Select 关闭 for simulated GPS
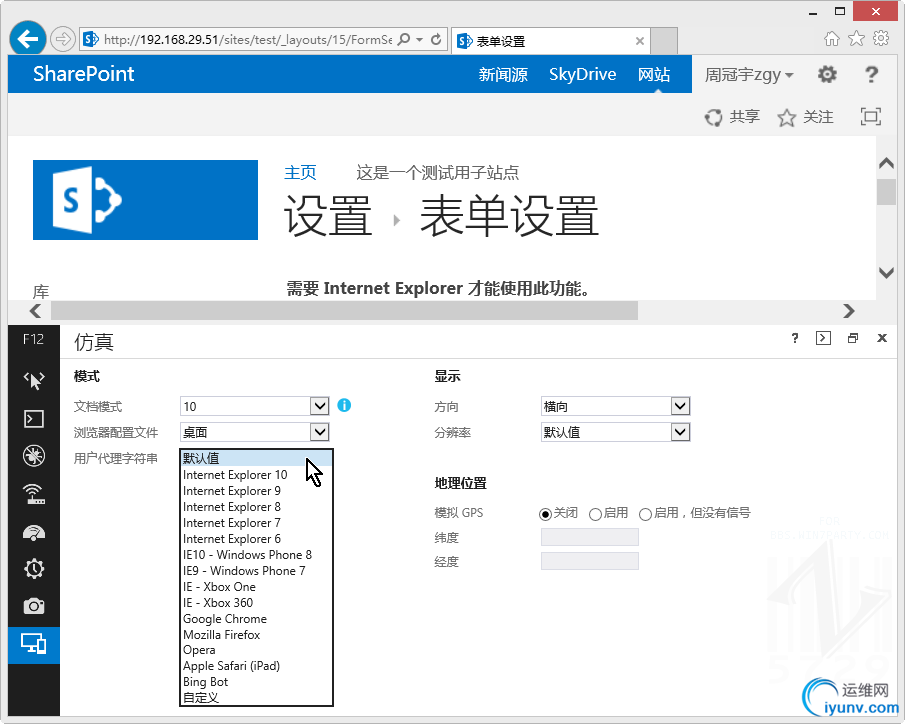Viewport: 905px width, 724px height. (x=545, y=513)
